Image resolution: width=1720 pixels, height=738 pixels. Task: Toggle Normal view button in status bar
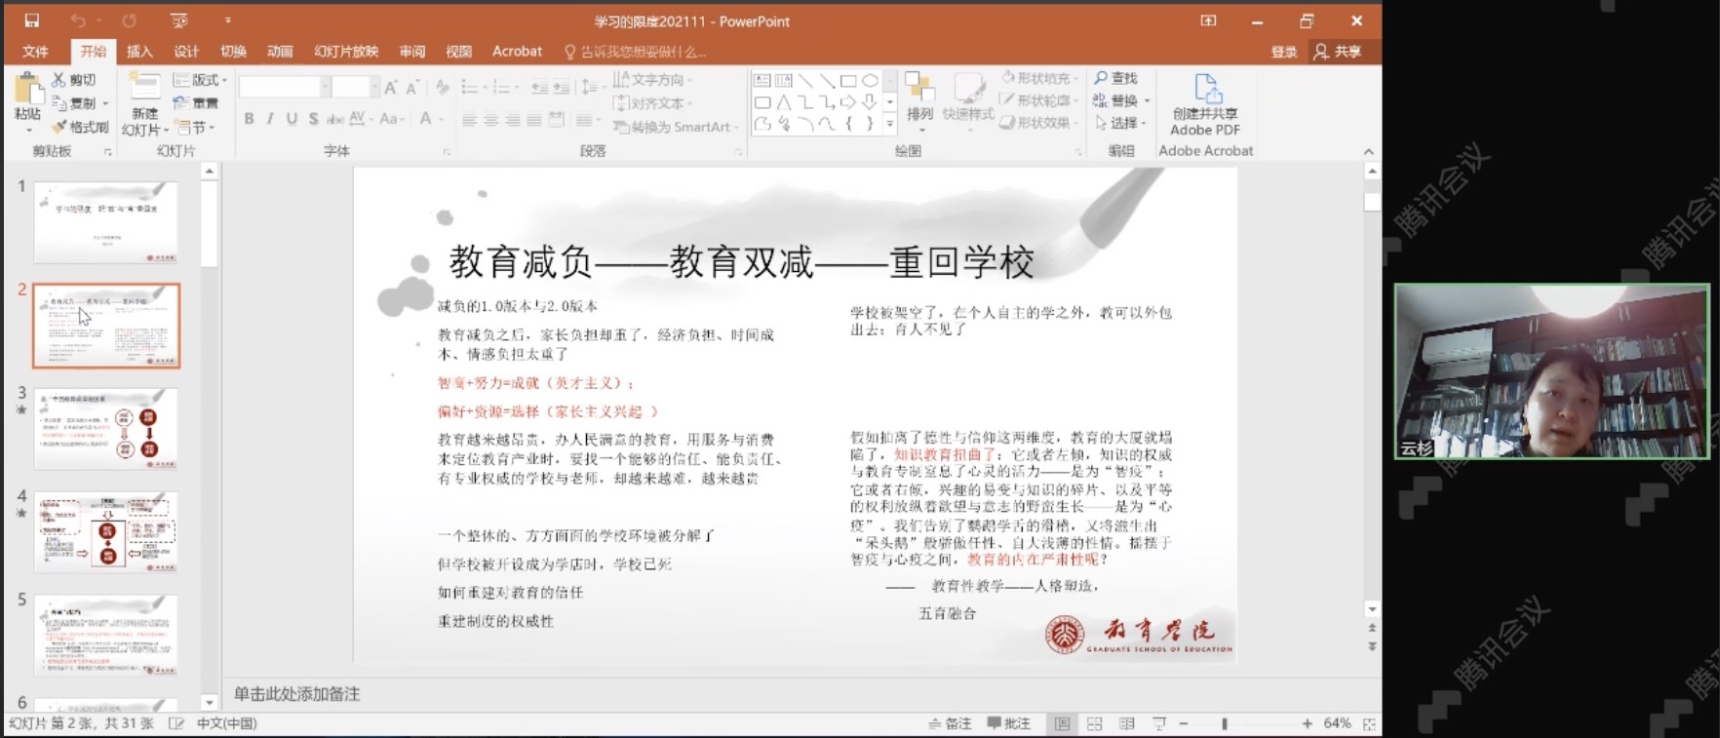[x=1062, y=723]
